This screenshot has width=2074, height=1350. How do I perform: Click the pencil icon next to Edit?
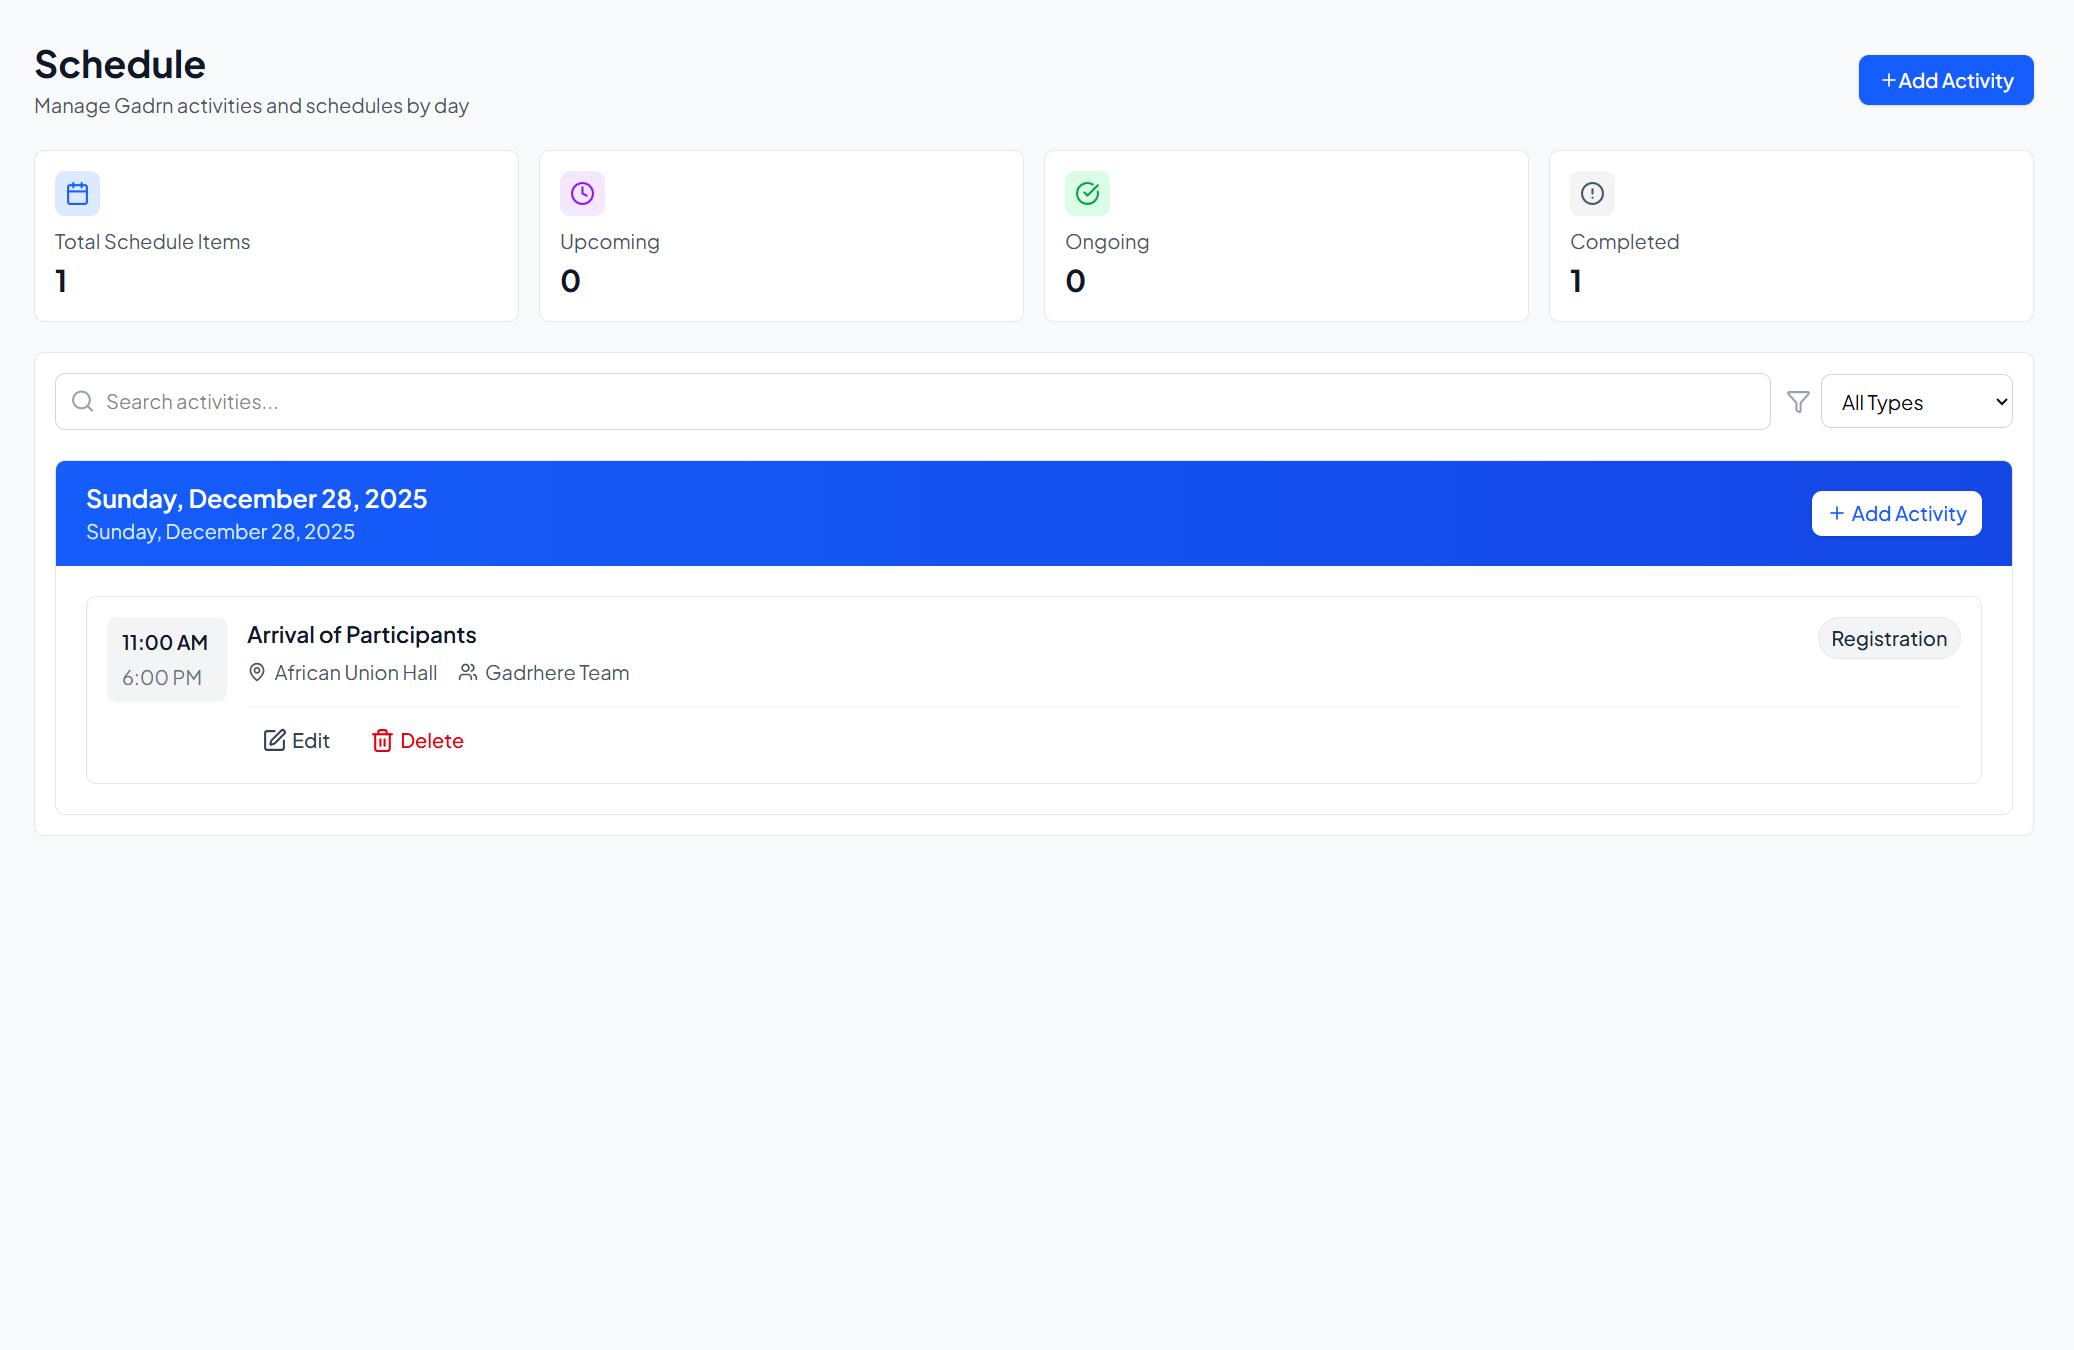pyautogui.click(x=275, y=740)
